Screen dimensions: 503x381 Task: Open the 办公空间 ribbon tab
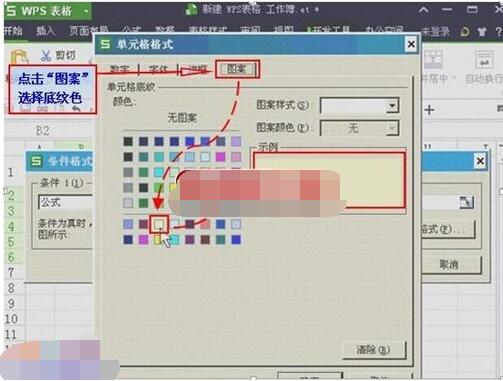tap(384, 31)
